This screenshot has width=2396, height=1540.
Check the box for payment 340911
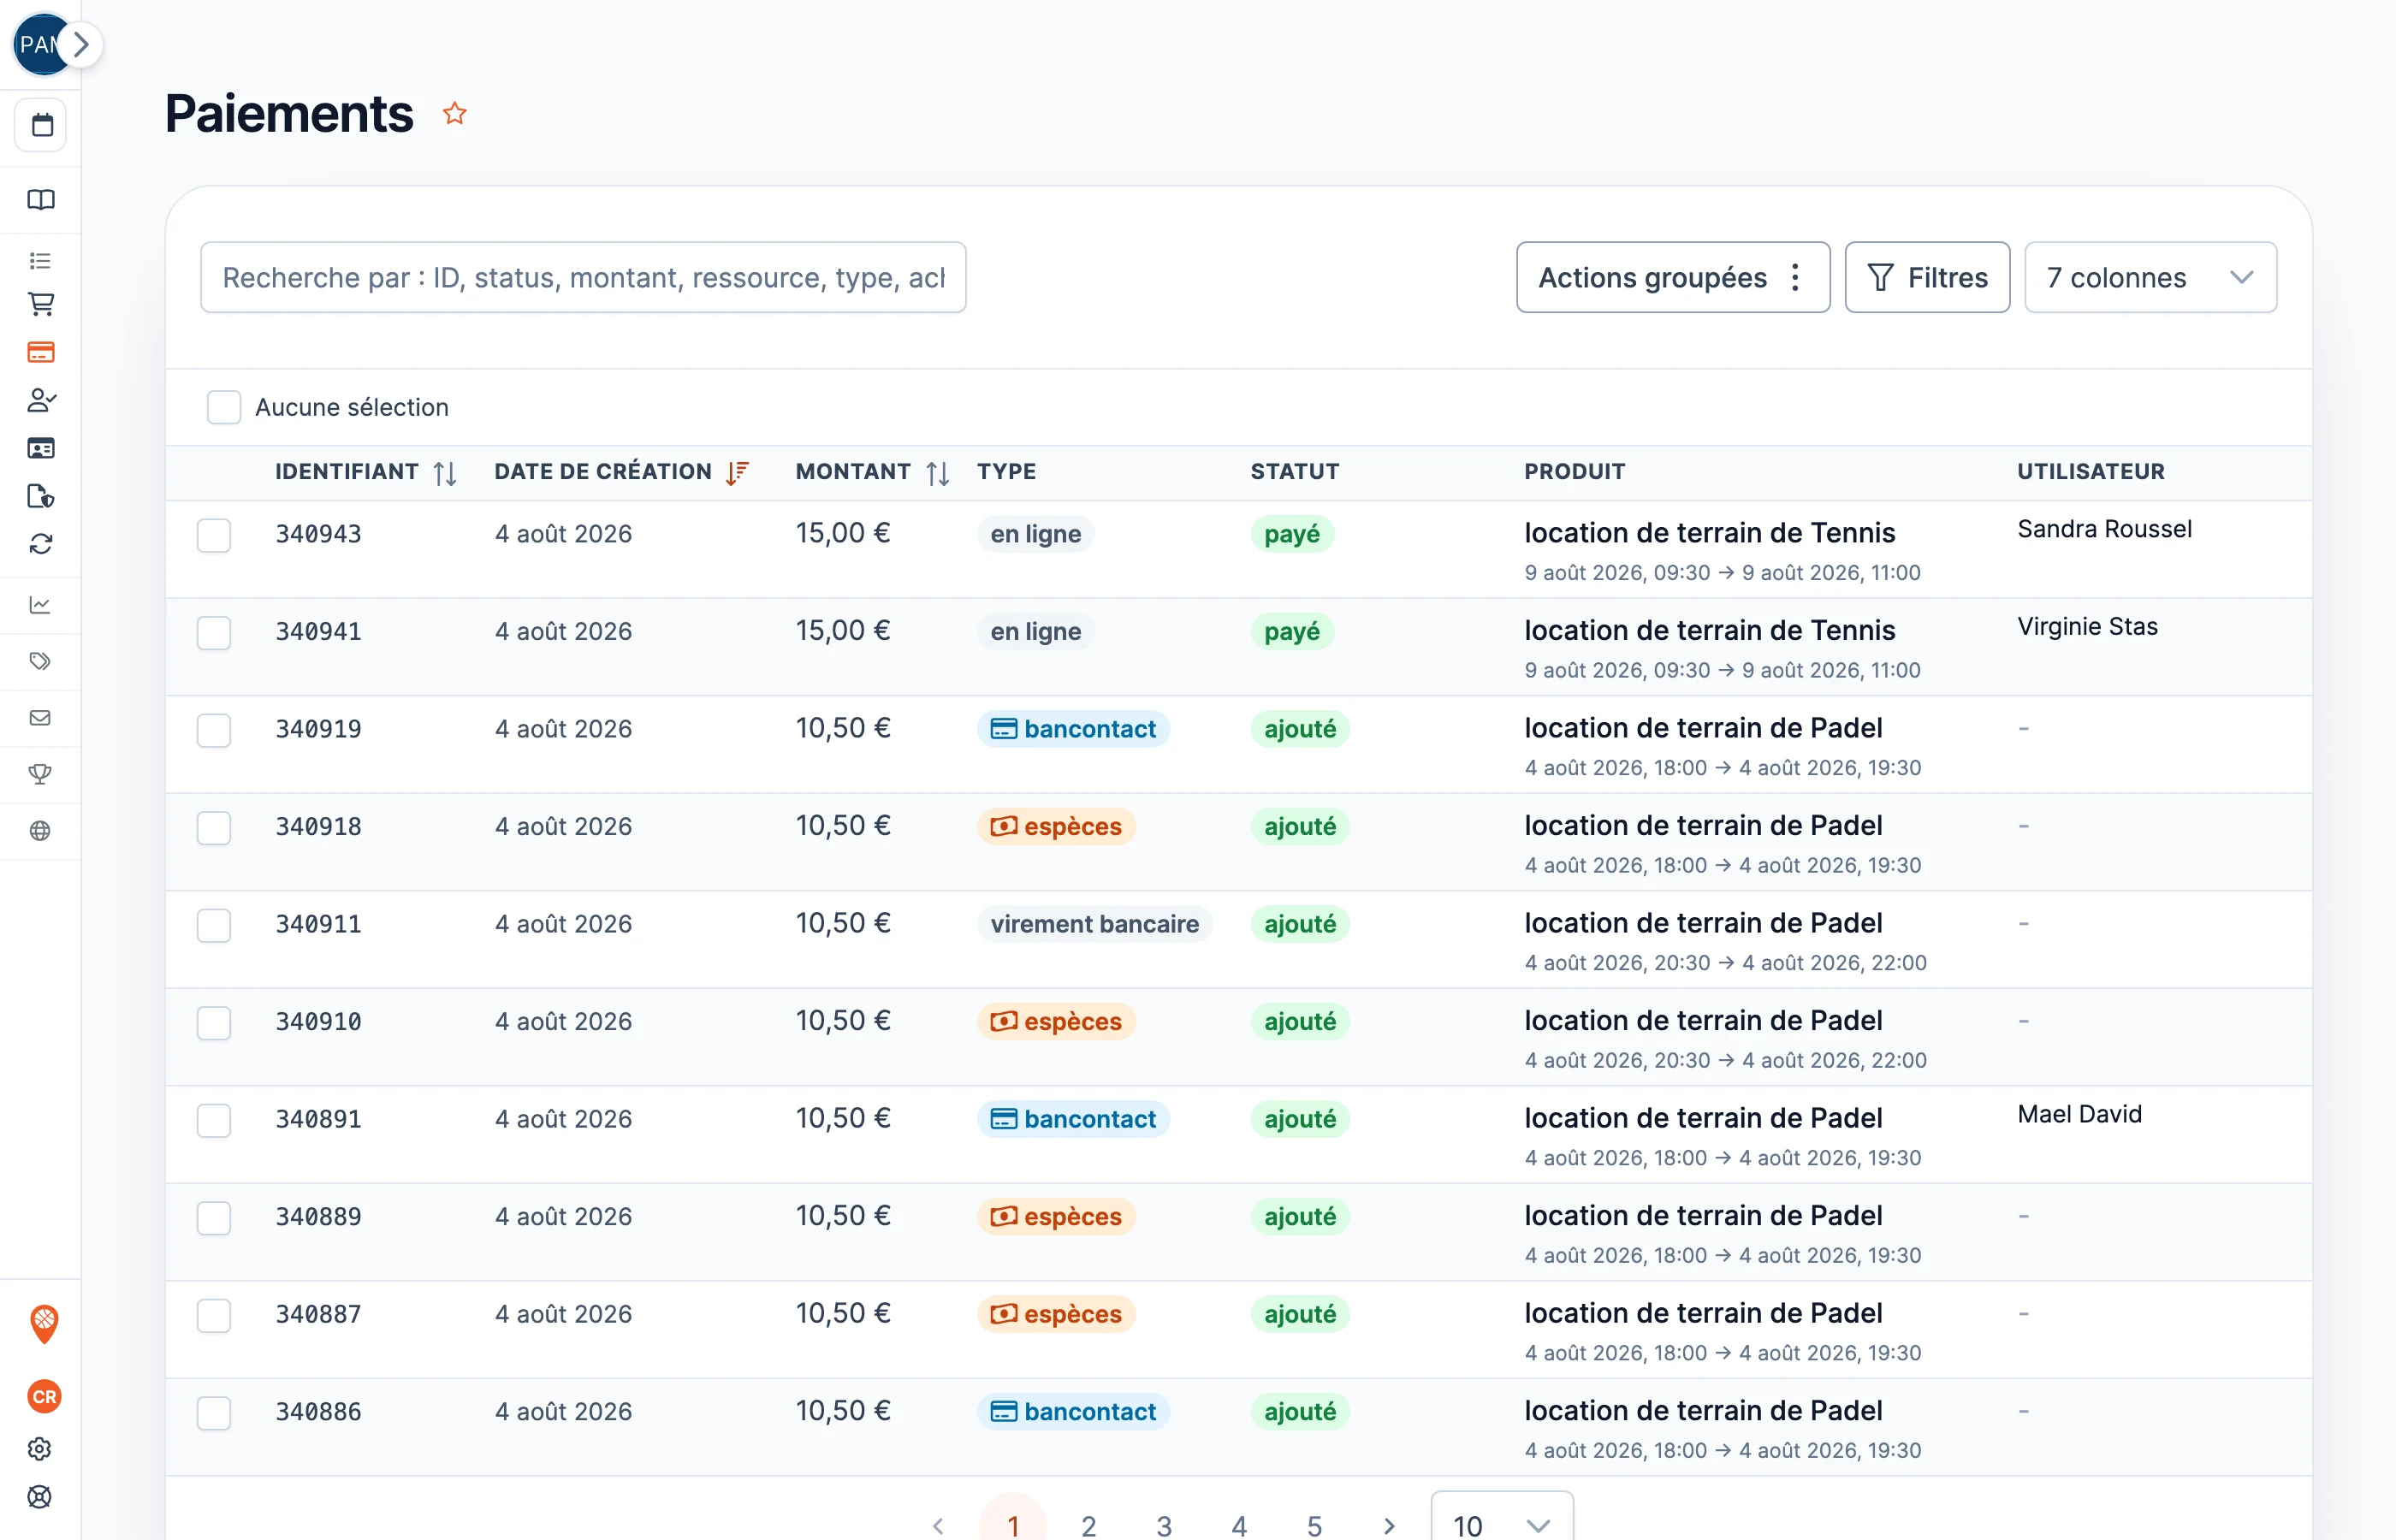click(214, 925)
